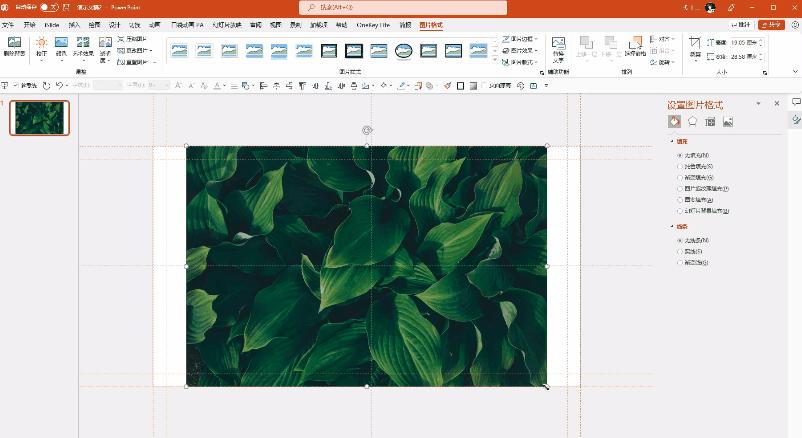
Task: Close the Format Picture (设置图片格式) pane
Action: [x=776, y=103]
